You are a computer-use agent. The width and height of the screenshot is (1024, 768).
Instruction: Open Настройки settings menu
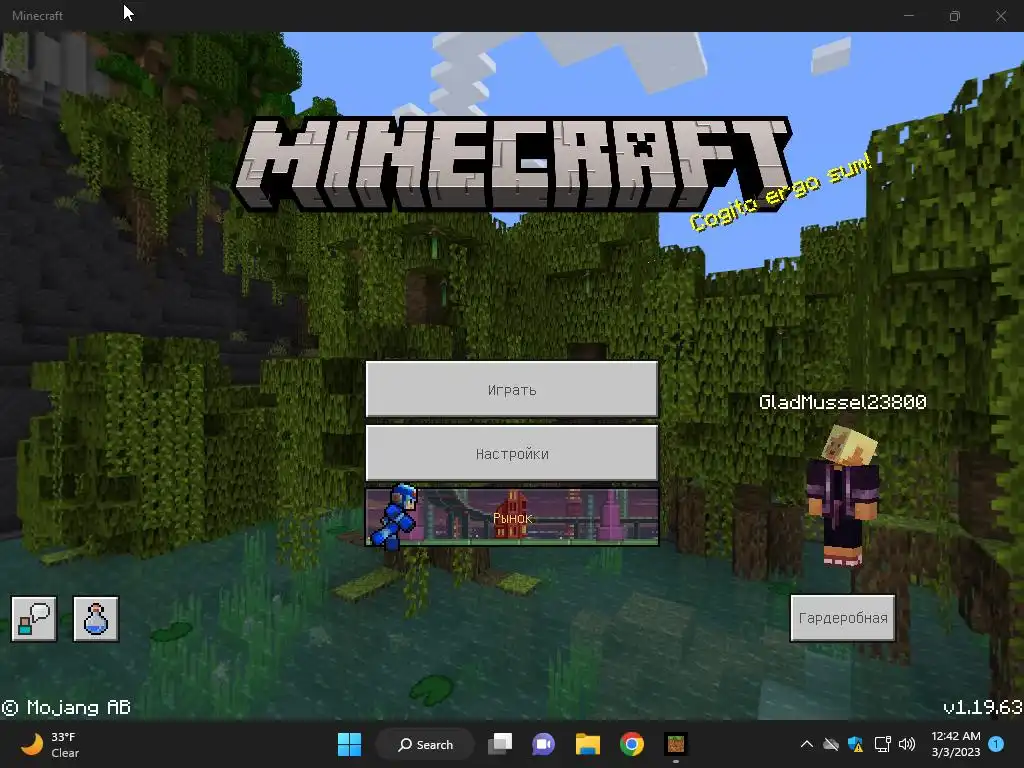pos(511,453)
